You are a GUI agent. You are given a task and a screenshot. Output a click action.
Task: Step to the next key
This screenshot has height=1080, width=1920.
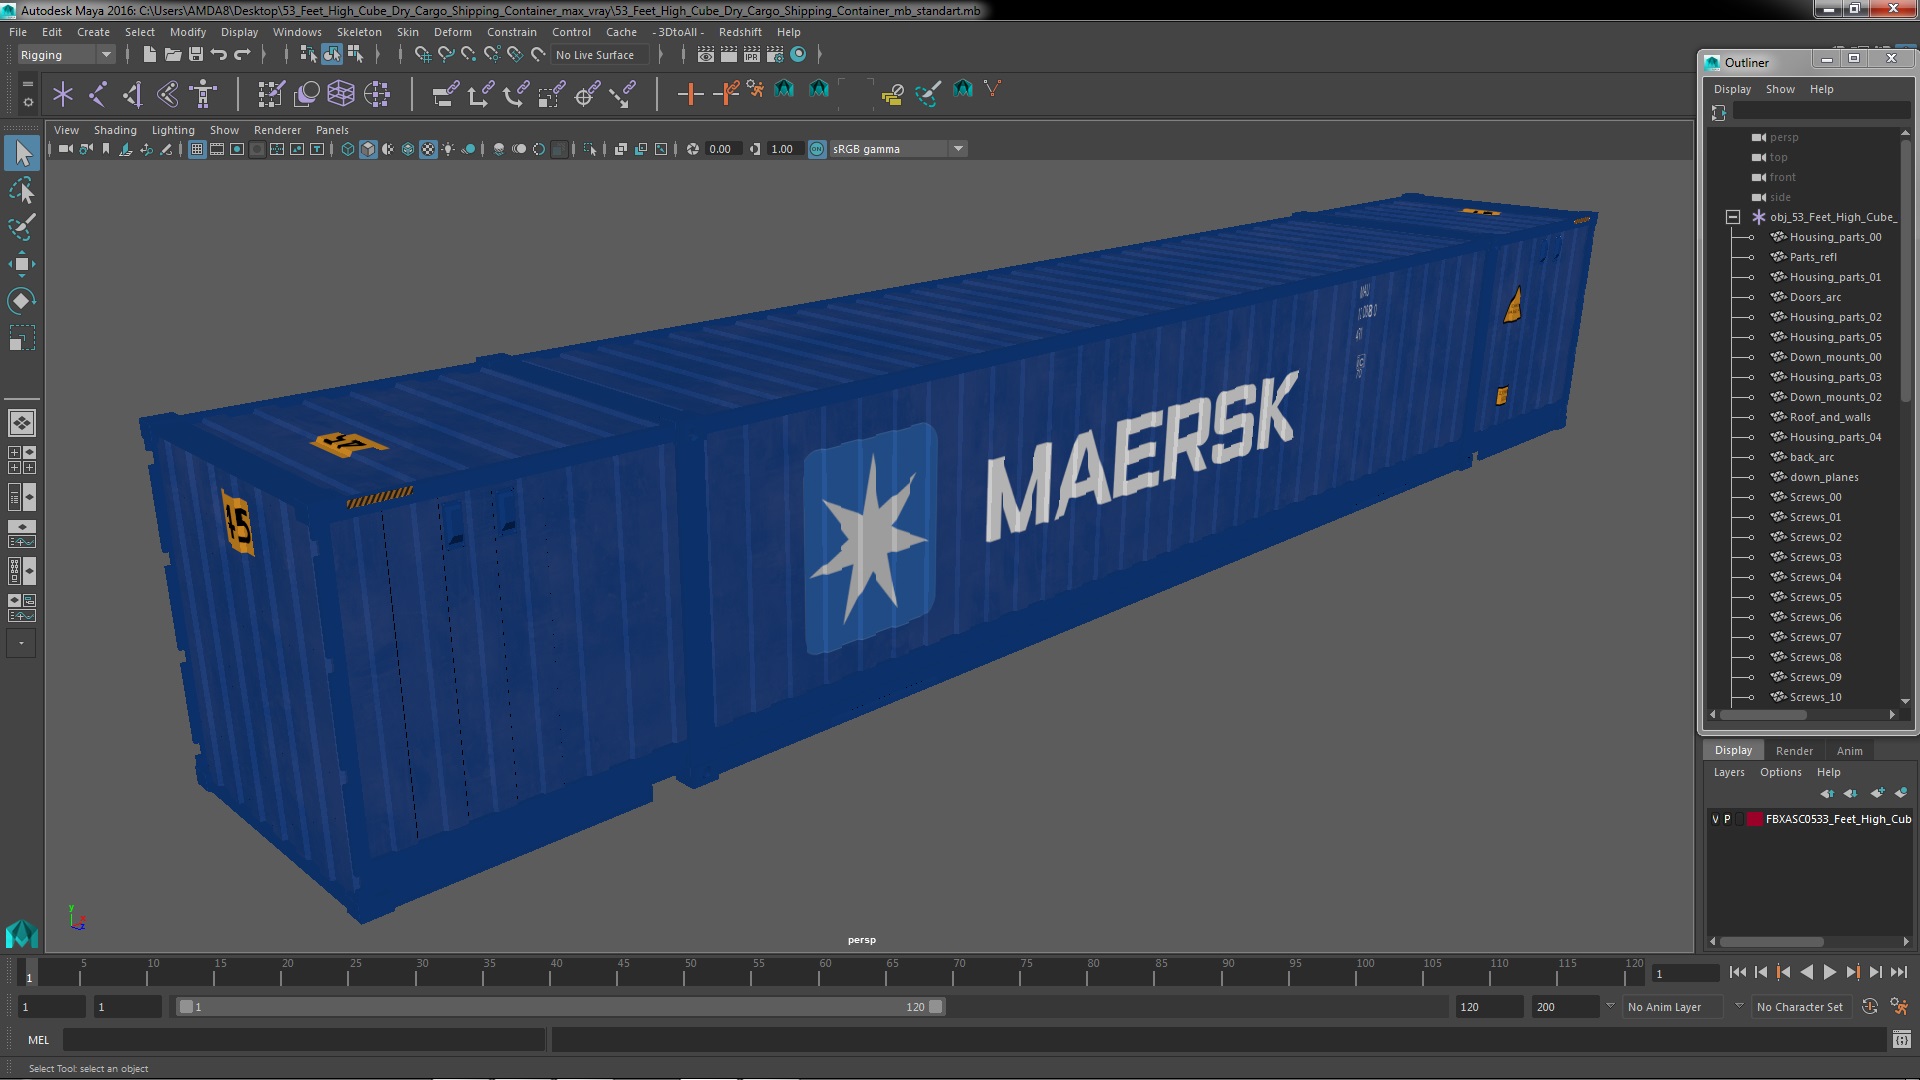point(1853,972)
